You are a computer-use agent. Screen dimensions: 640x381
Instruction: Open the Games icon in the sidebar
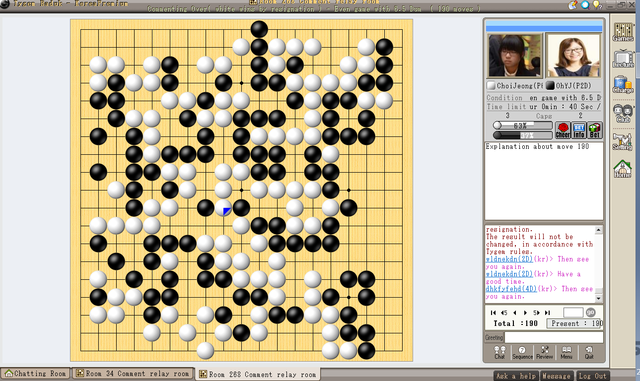(623, 31)
